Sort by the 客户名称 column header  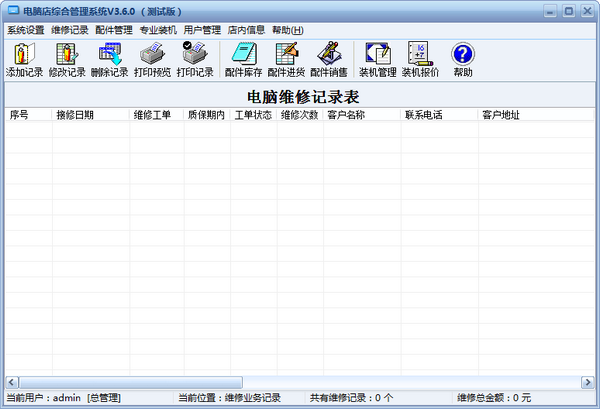tap(362, 115)
